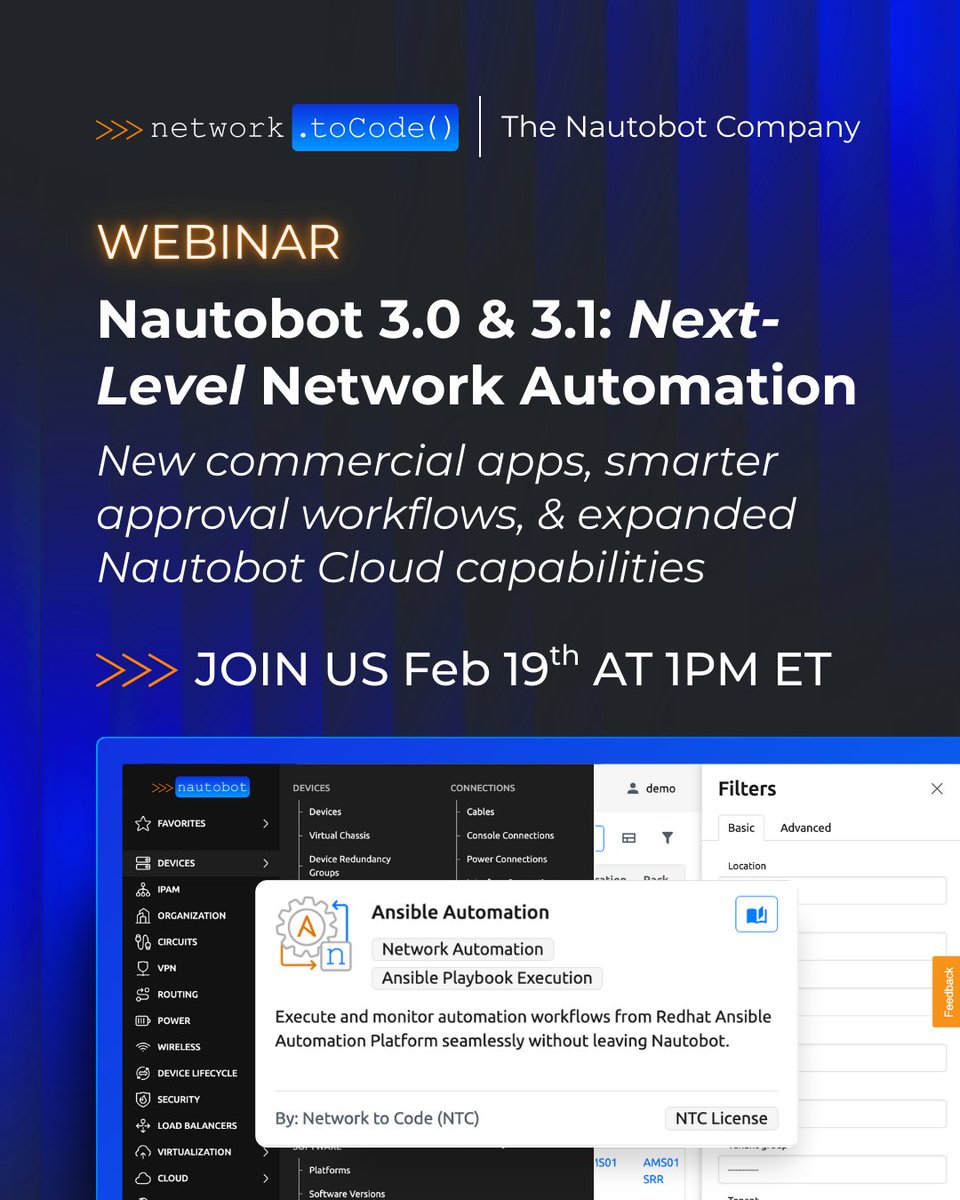Click the Circuits sidebar icon
The width and height of the screenshot is (960, 1200).
point(142,942)
